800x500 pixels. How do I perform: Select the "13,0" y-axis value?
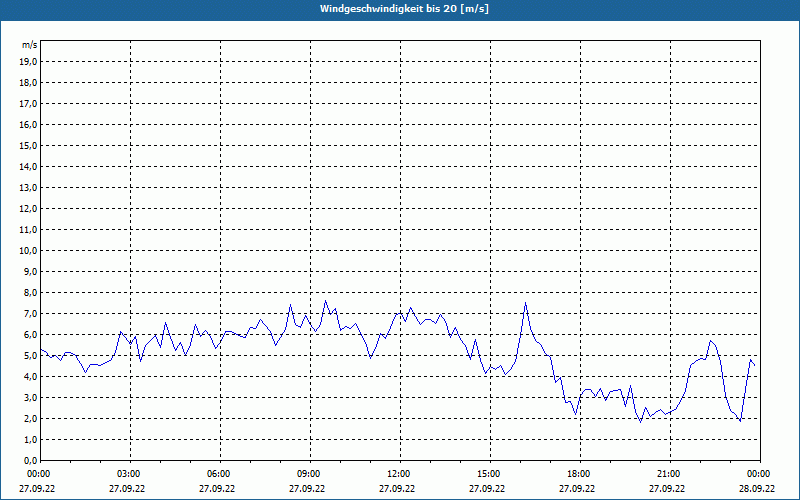[29, 188]
